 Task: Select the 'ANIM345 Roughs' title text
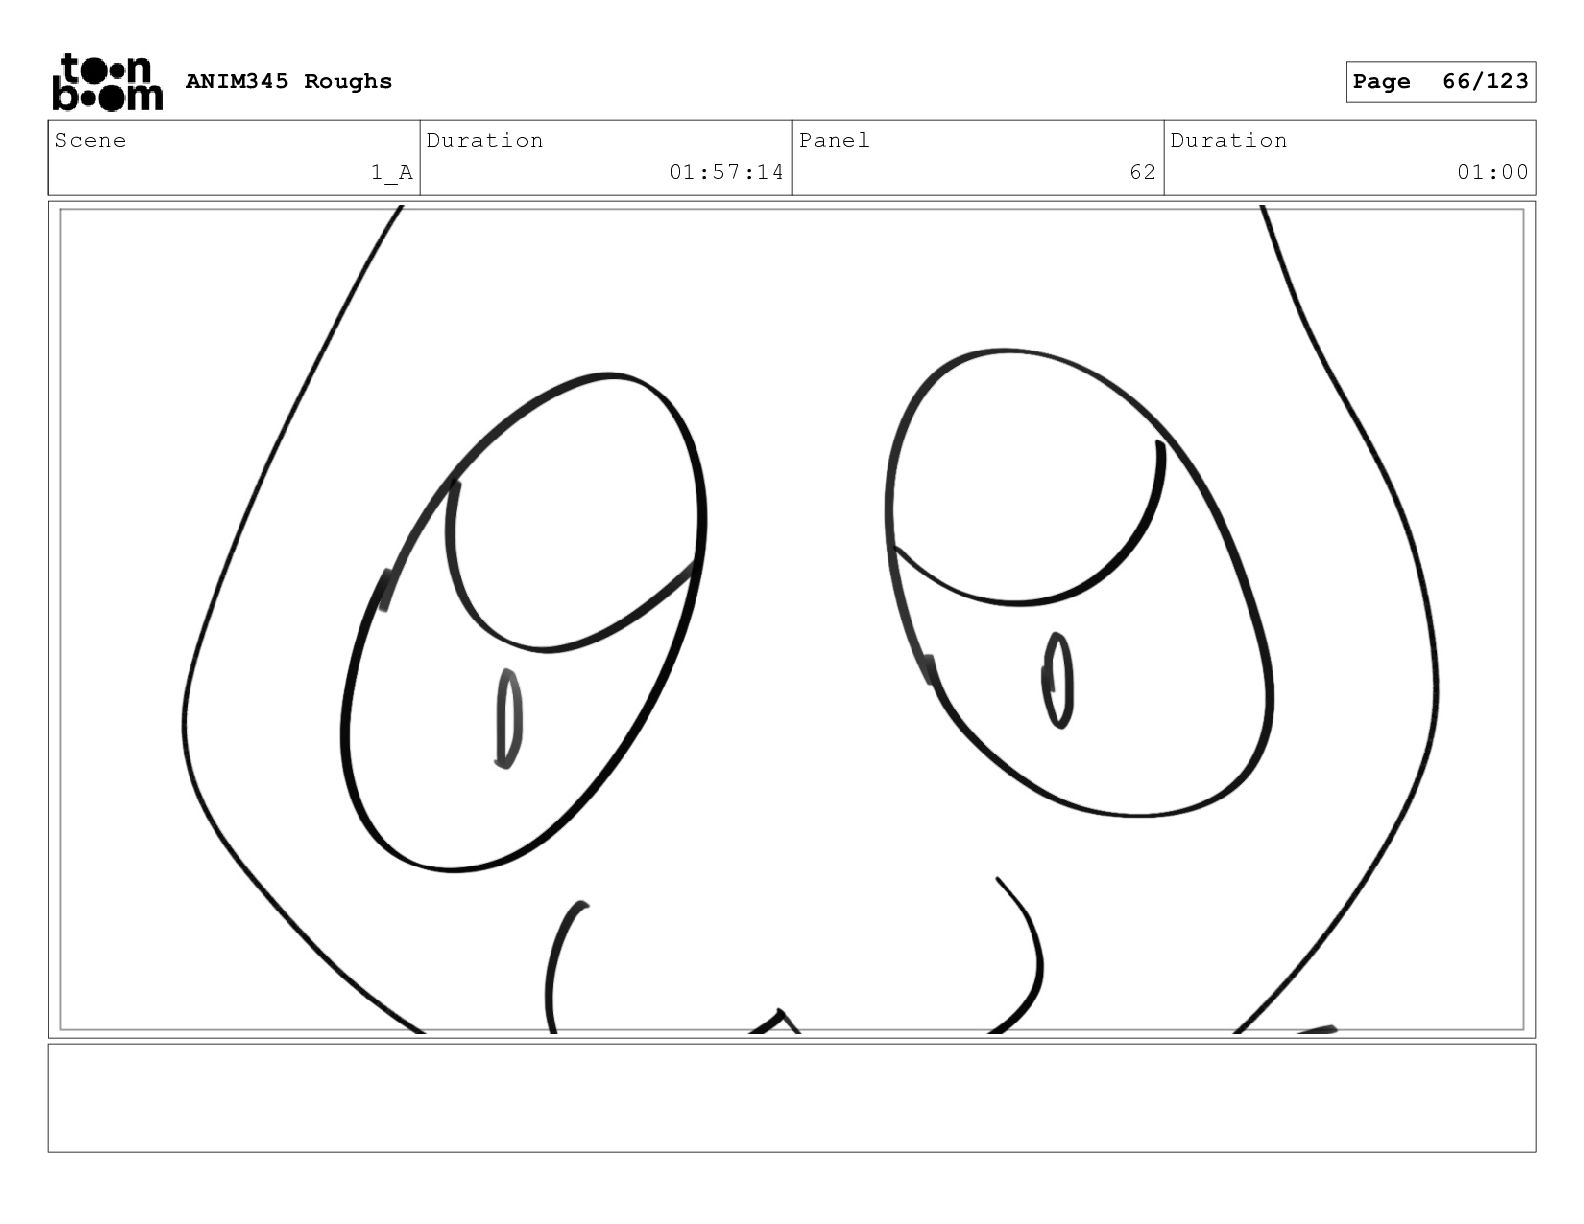tap(289, 82)
